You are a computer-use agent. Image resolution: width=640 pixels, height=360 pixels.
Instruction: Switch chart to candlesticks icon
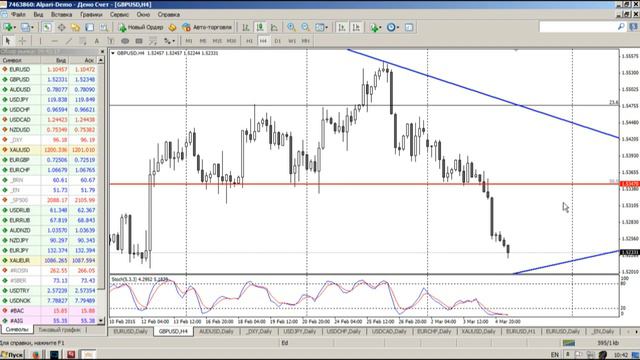260,27
